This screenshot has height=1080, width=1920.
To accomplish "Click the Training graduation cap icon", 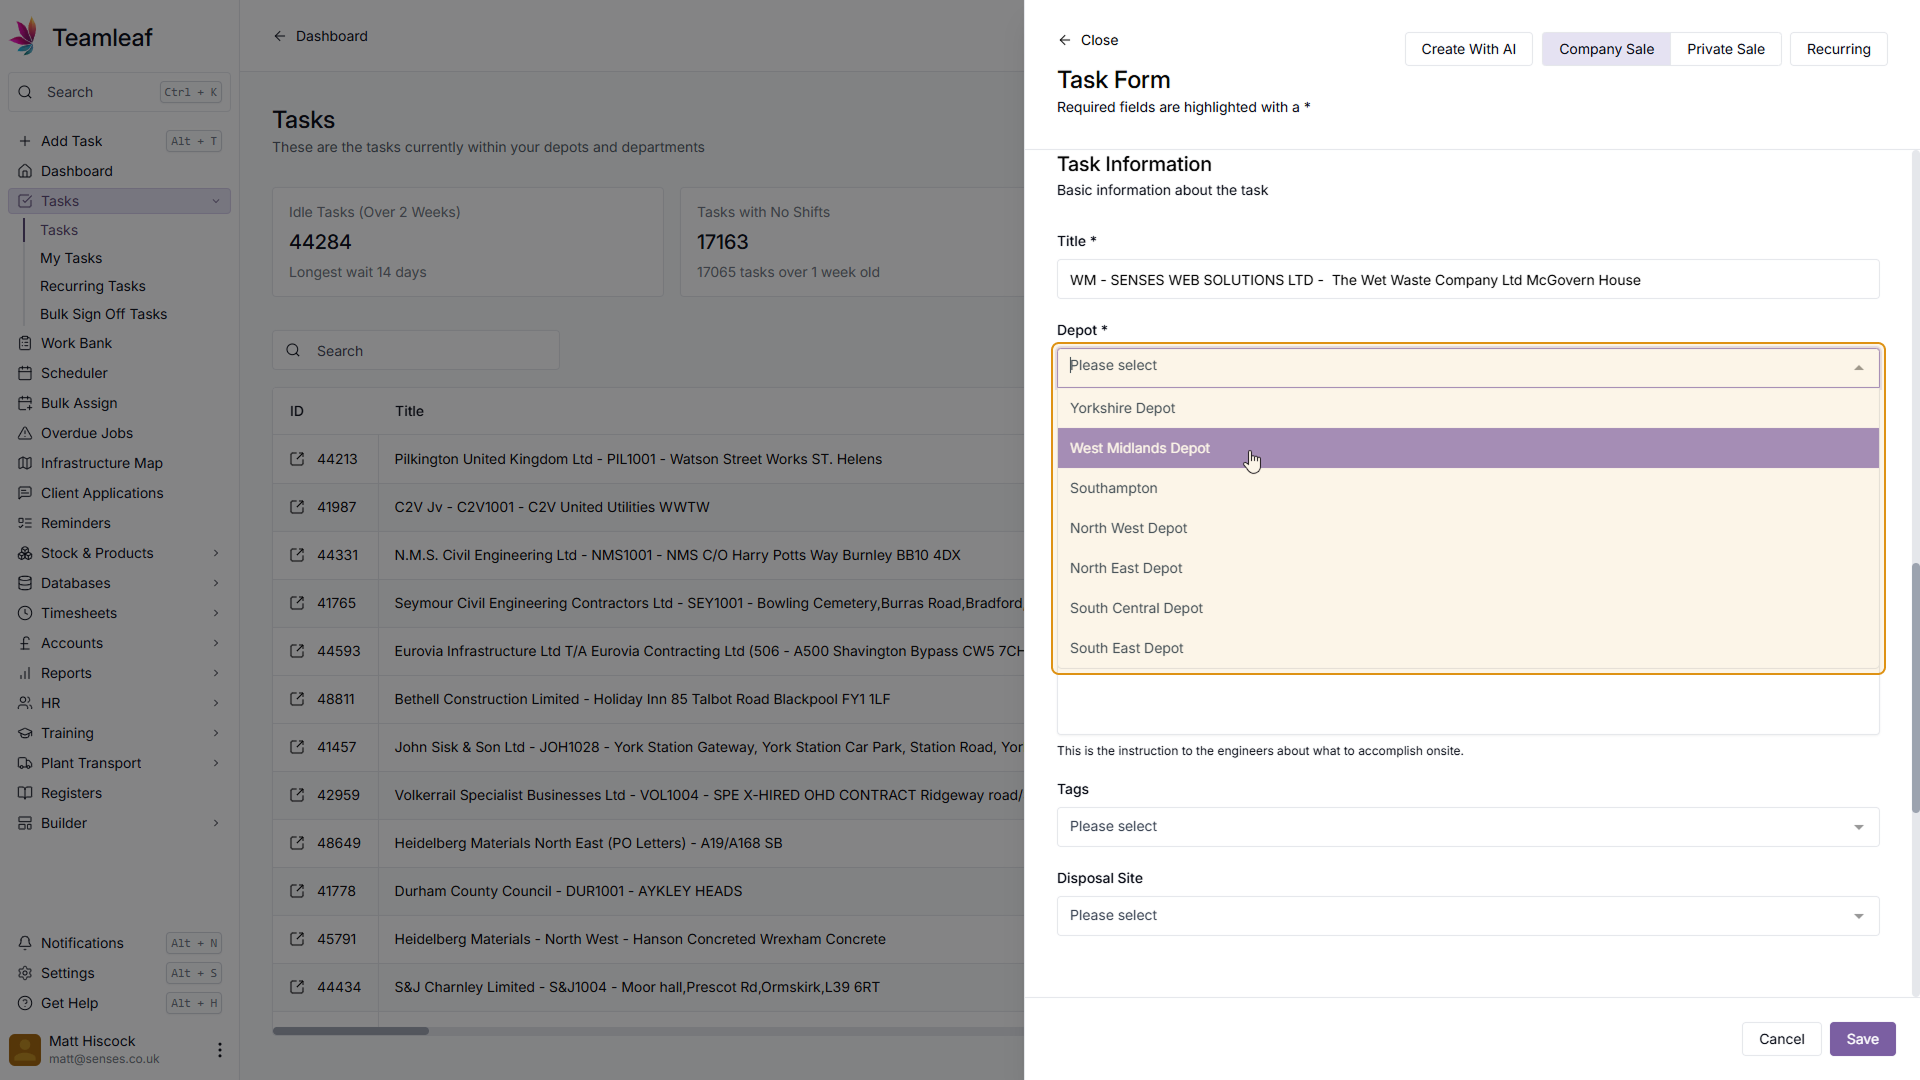I will [x=25, y=733].
